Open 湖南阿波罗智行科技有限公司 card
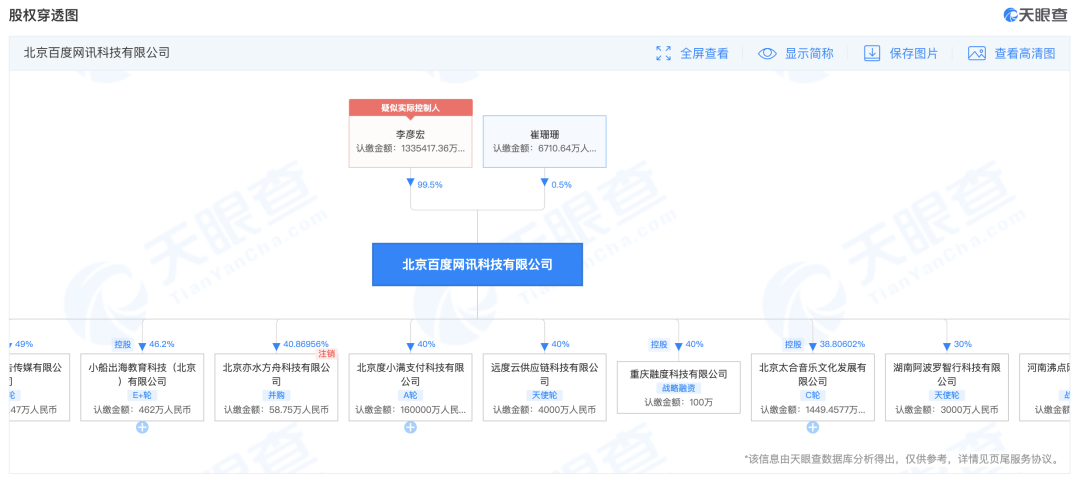 947,387
